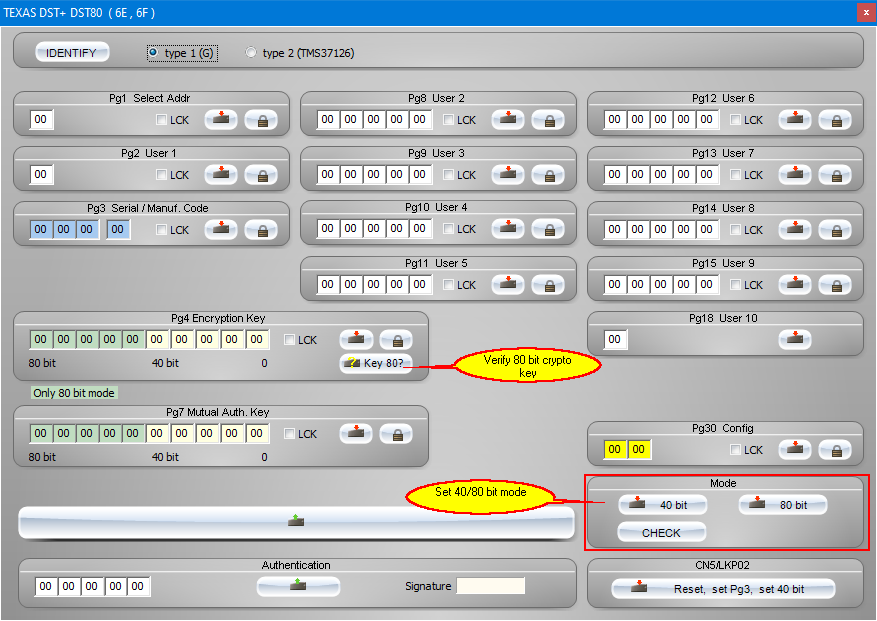Read Pg2 User 1 page icon
The image size is (877, 621).
(x=221, y=175)
